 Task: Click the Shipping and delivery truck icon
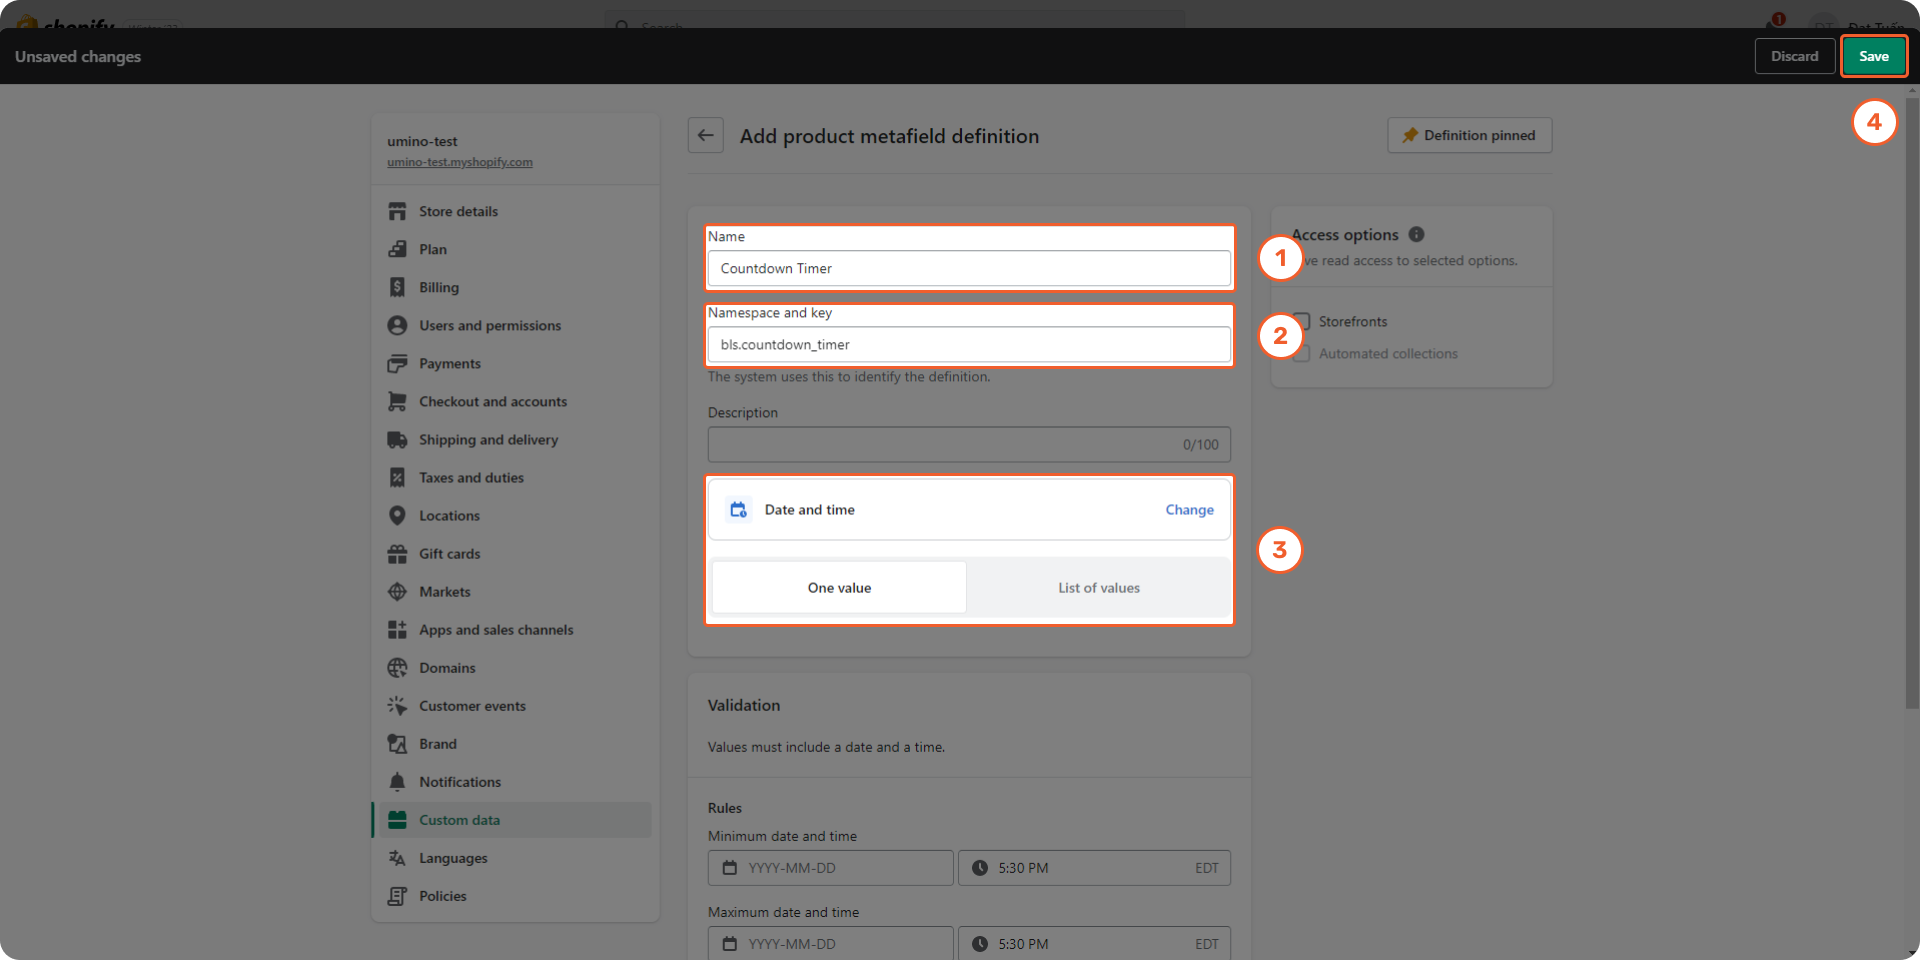pyautogui.click(x=397, y=440)
